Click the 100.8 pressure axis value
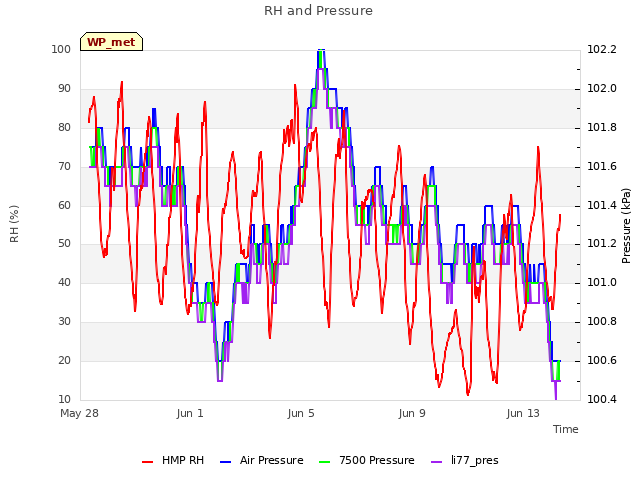Screen dimensions: 640x480 pos(602,322)
